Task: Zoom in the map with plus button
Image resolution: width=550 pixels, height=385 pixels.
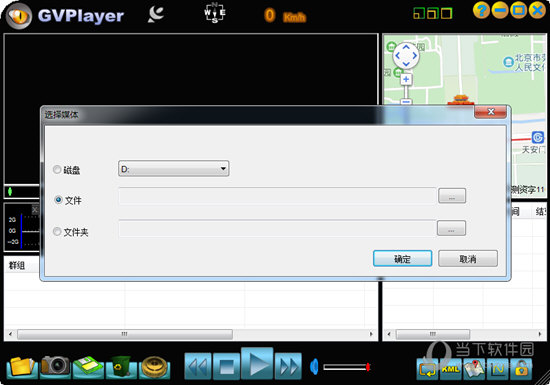Action: tap(406, 79)
